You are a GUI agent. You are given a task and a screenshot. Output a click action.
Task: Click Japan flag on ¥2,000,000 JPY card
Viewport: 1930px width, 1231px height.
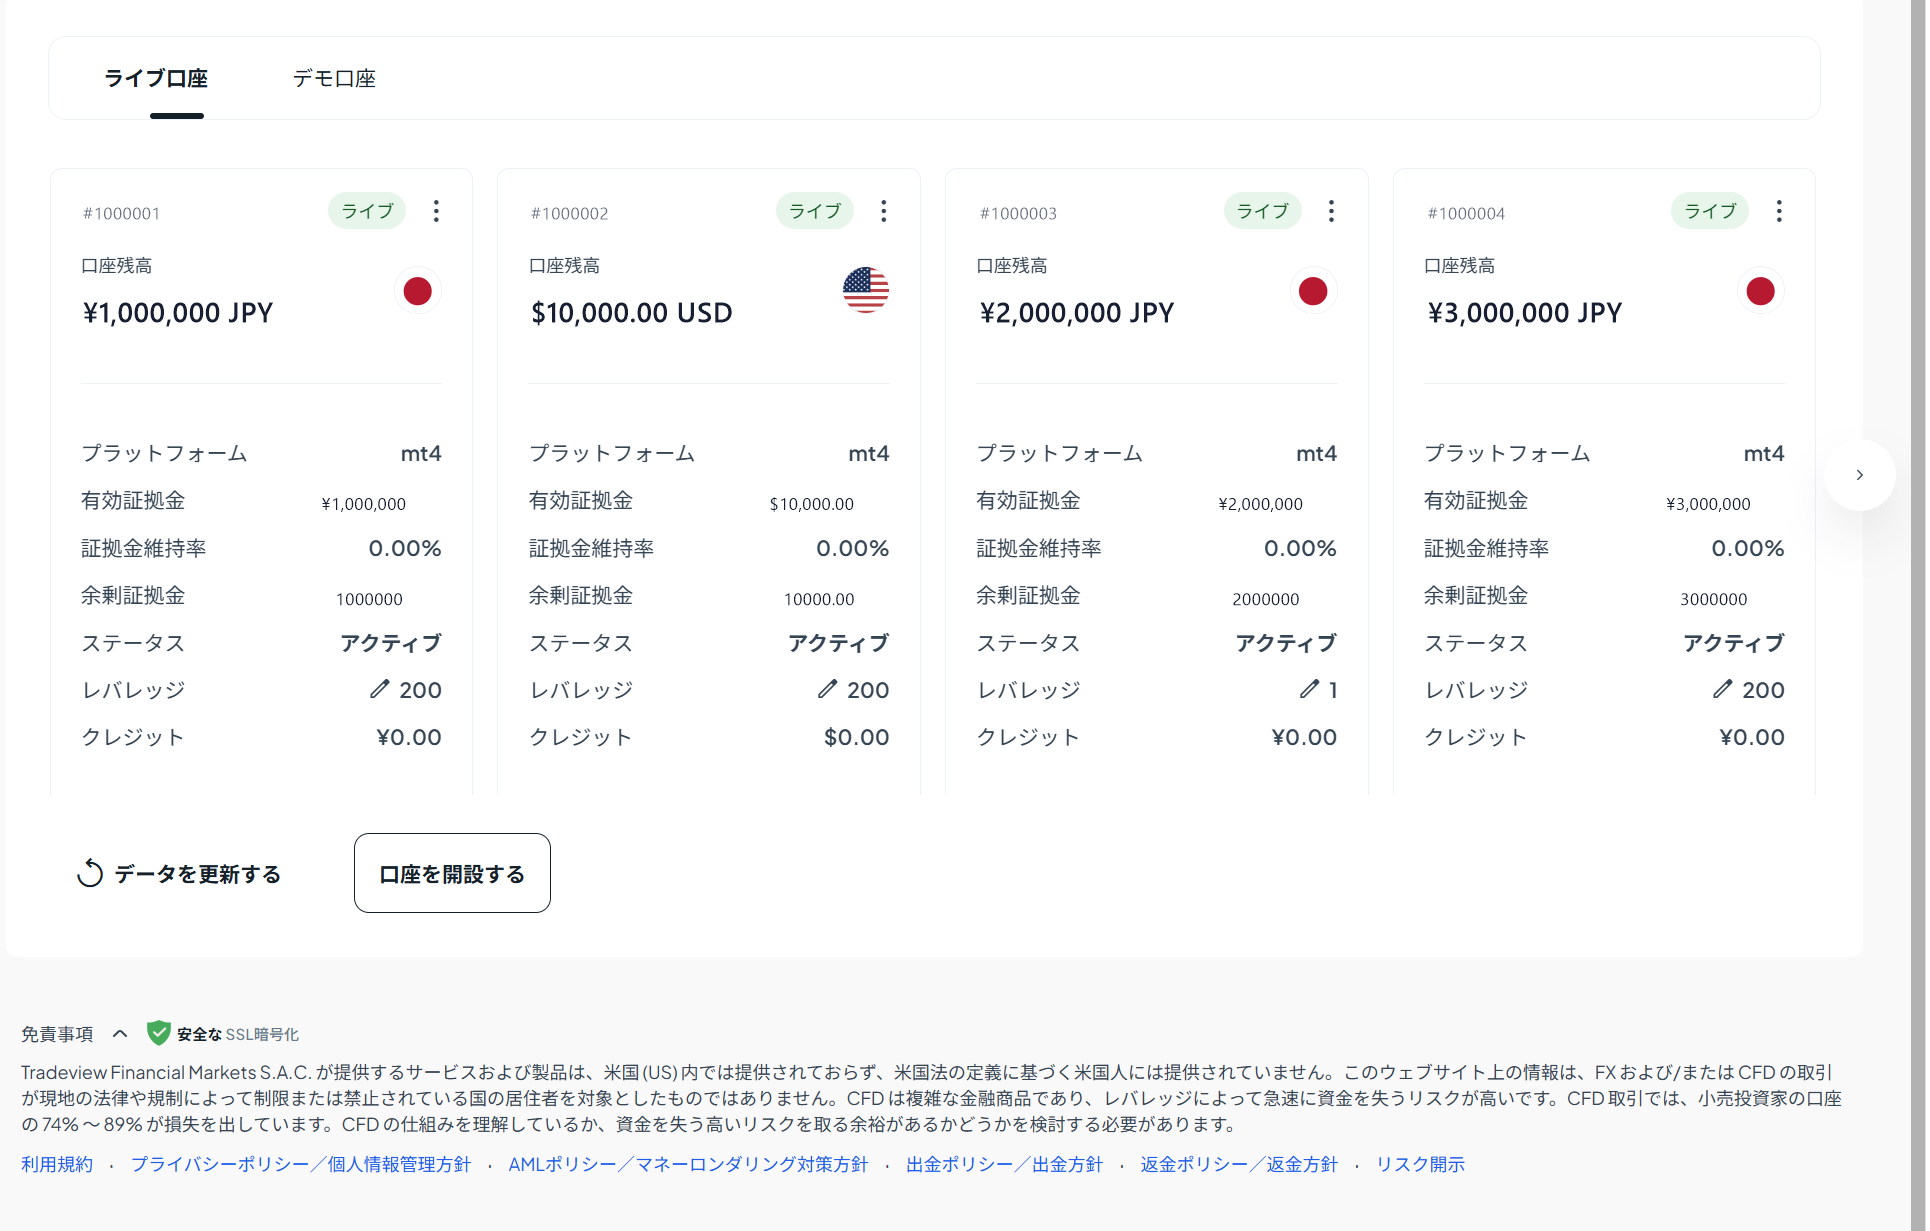coord(1313,291)
